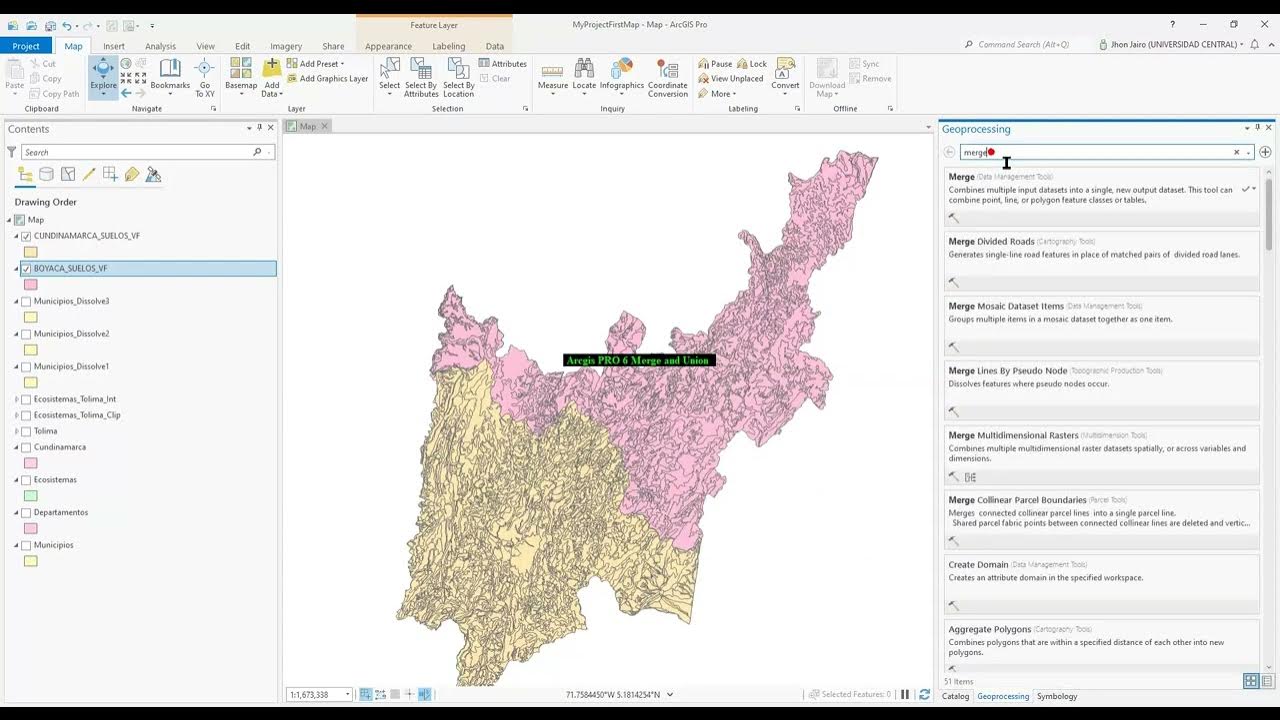Open the filter icon in Contents
Screen dimensions: 1280x720
(12, 152)
